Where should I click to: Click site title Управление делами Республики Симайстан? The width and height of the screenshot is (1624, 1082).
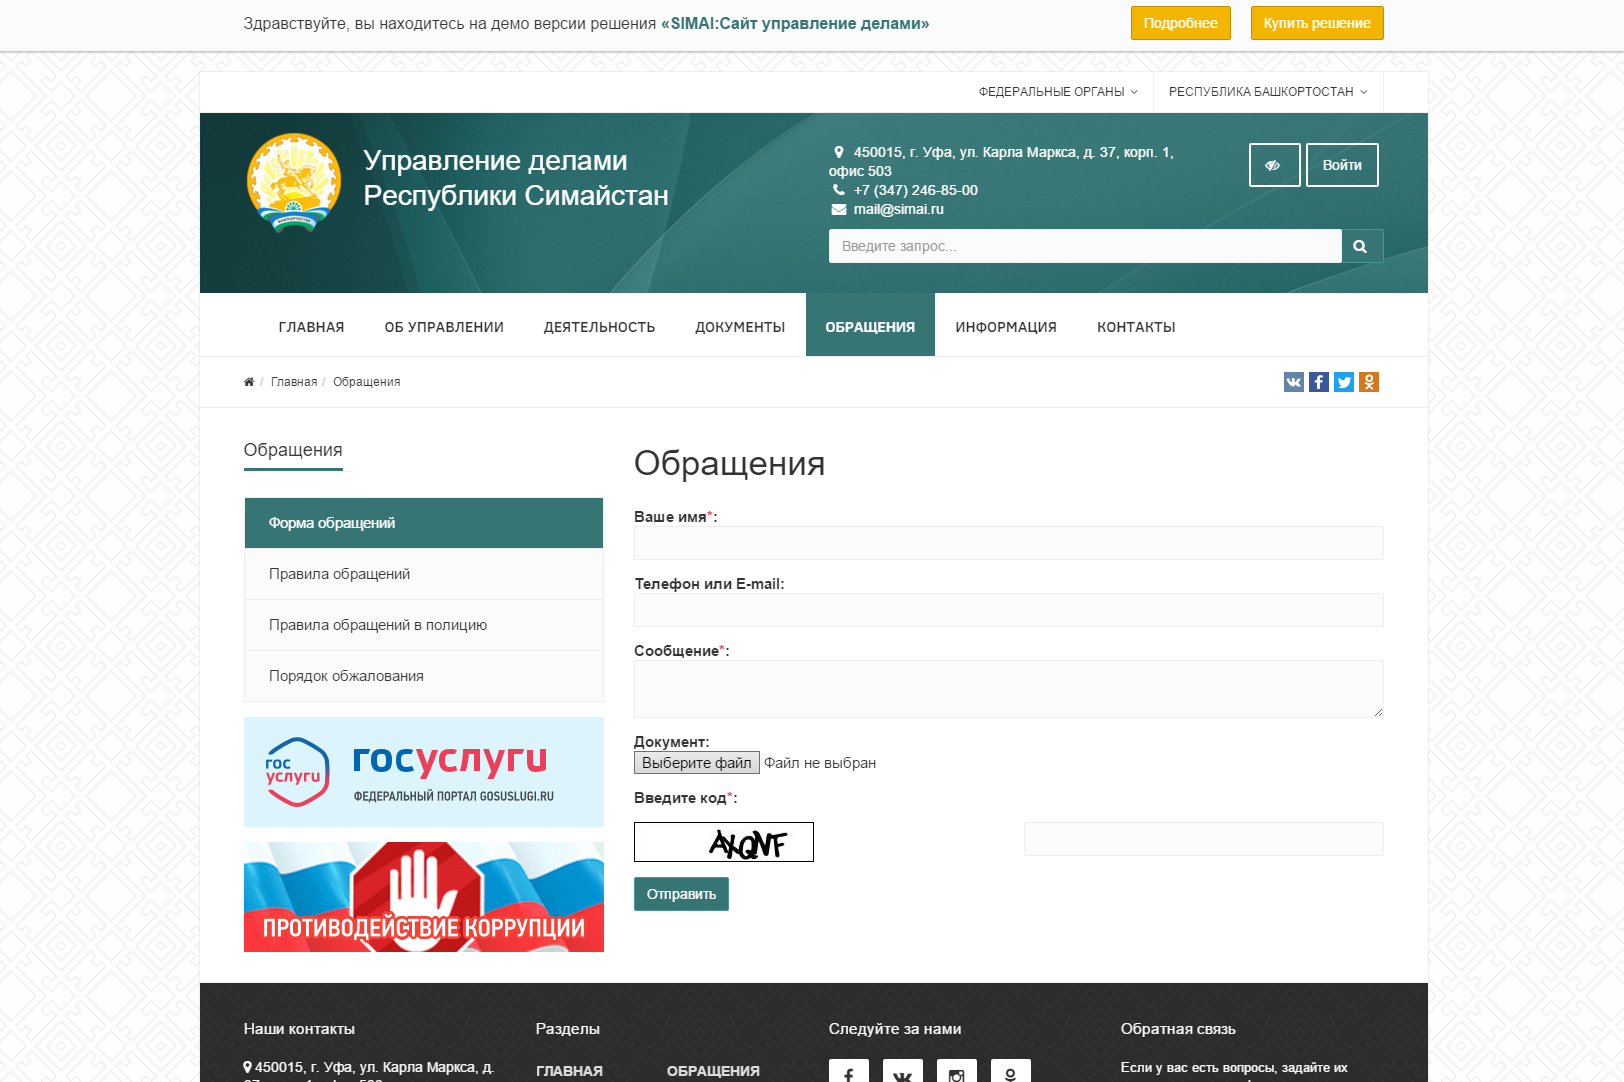(x=516, y=178)
